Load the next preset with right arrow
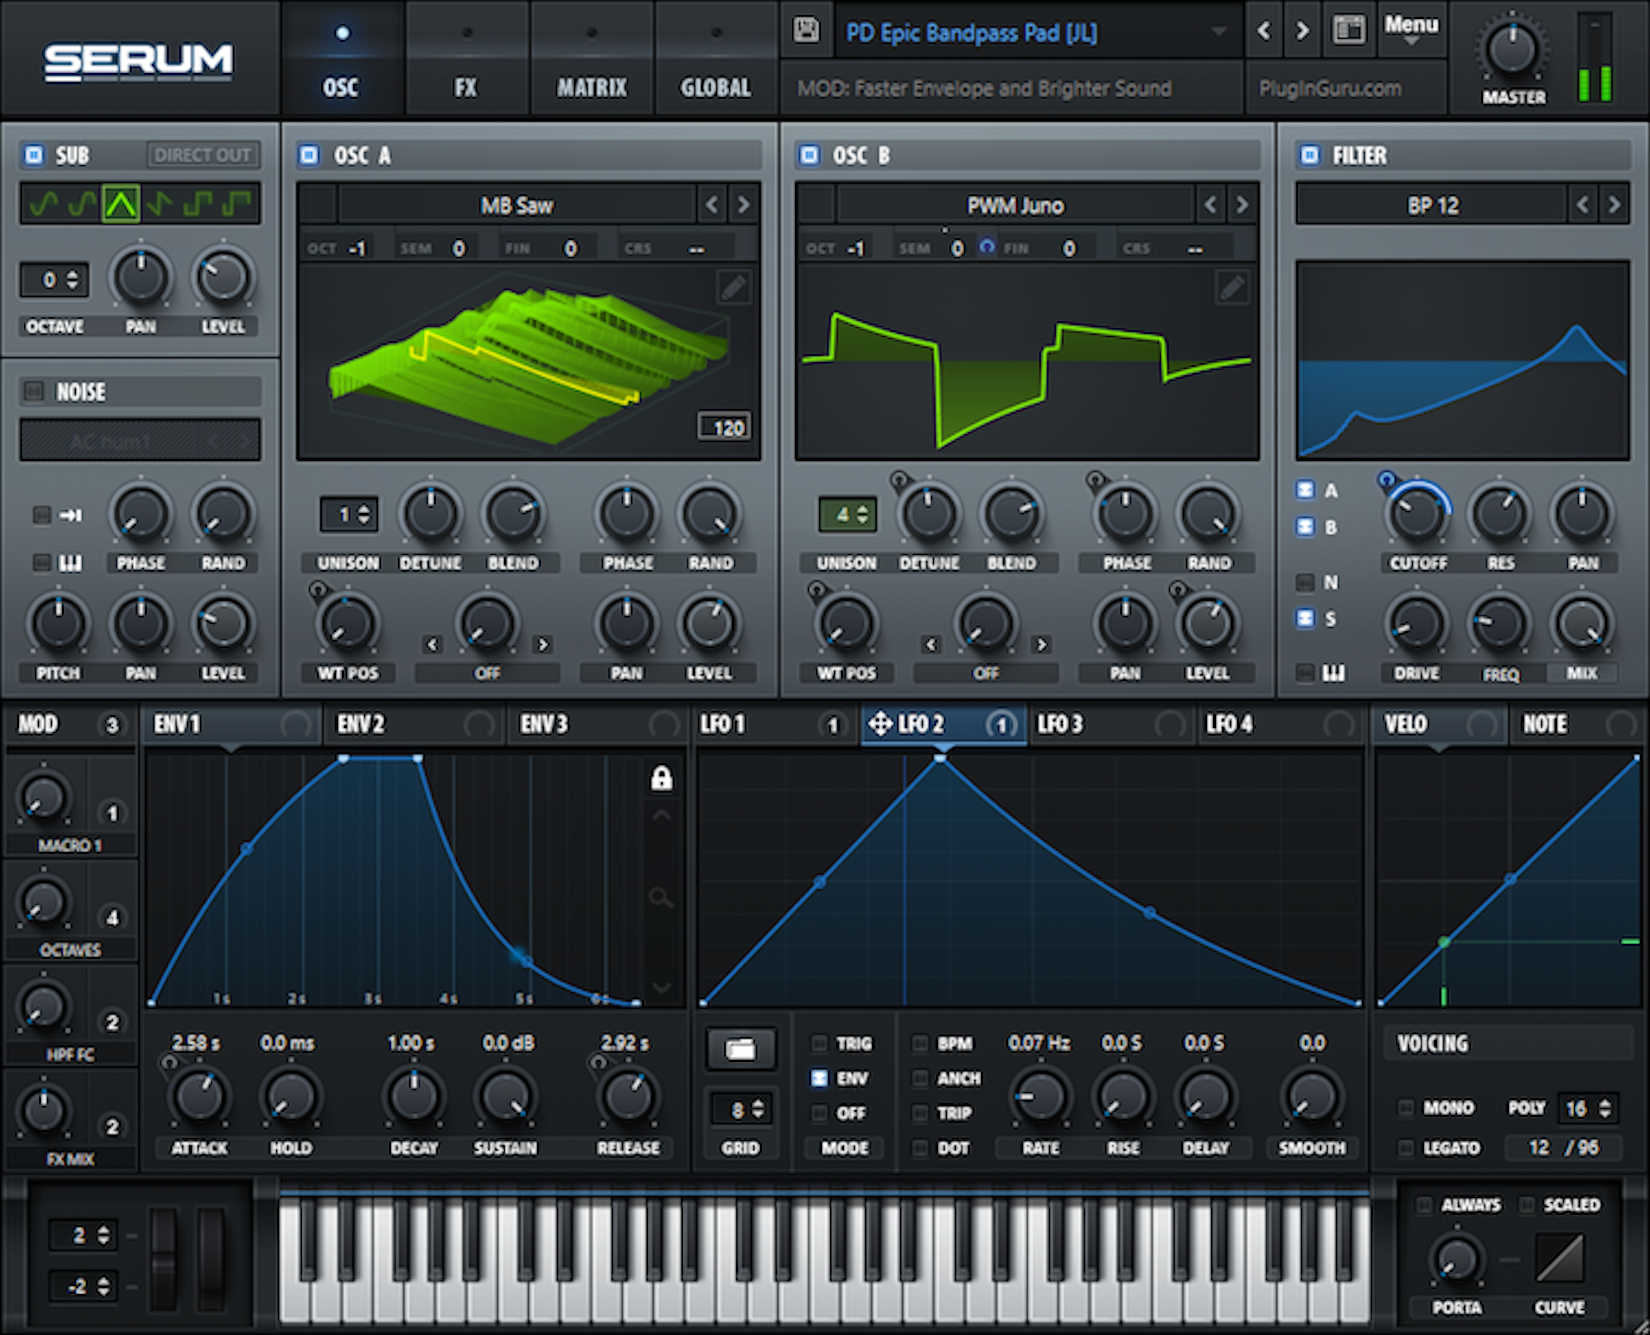This screenshot has height=1335, width=1650. [1302, 31]
